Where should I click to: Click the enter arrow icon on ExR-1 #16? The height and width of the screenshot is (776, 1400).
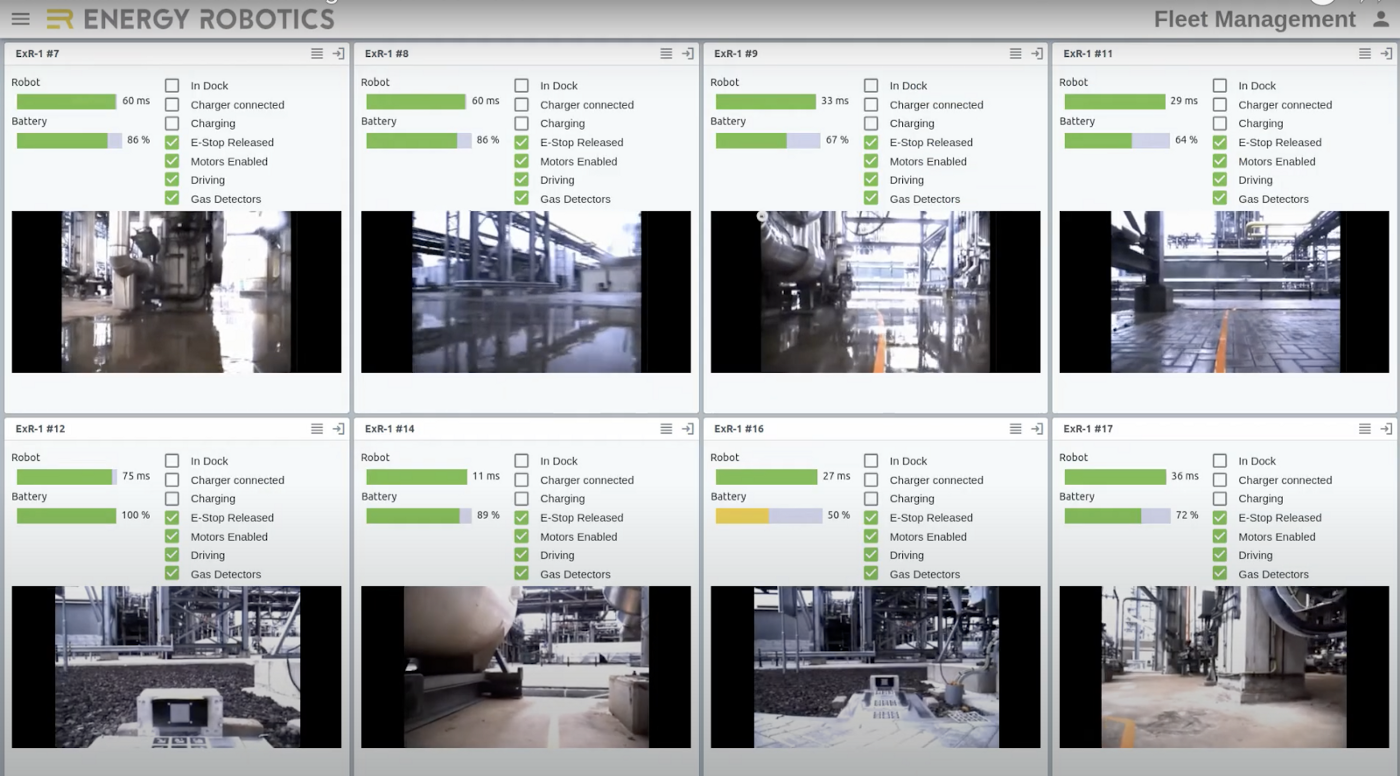(x=1037, y=429)
